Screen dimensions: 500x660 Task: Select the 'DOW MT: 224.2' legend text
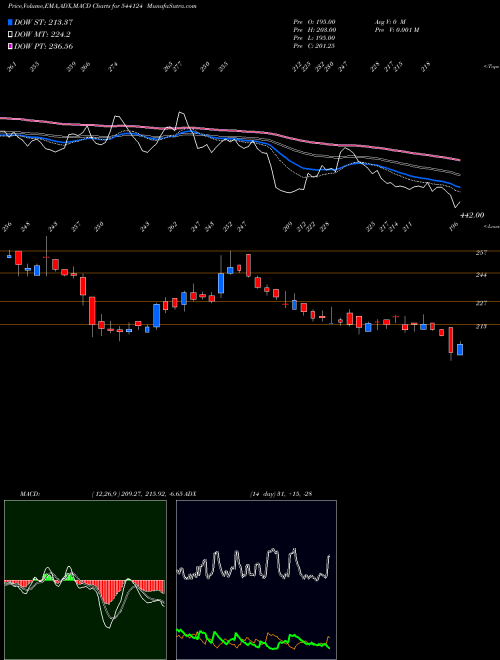(x=43, y=35)
